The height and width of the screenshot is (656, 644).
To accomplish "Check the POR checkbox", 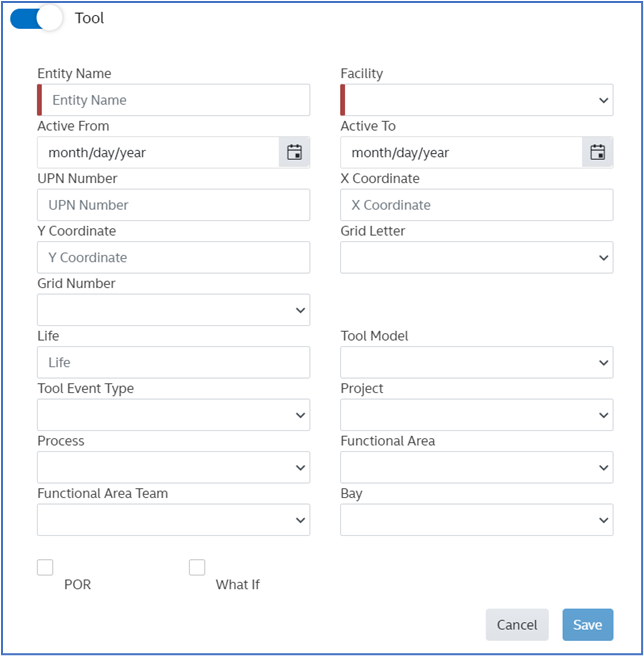I will [45, 567].
